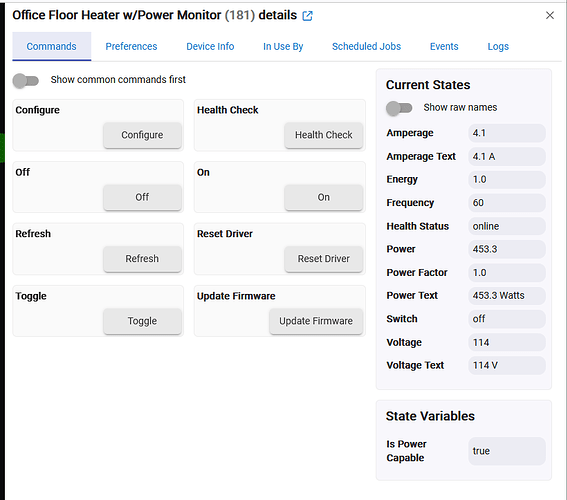Select the Voltage value 114

(507, 342)
